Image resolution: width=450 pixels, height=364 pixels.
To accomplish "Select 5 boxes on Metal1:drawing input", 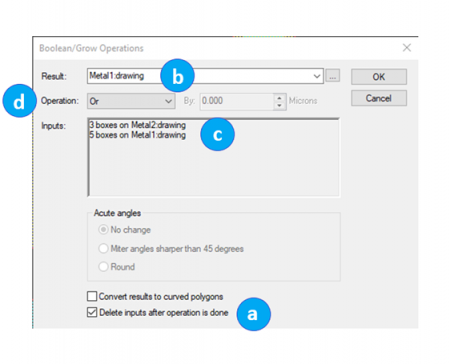I will (138, 135).
